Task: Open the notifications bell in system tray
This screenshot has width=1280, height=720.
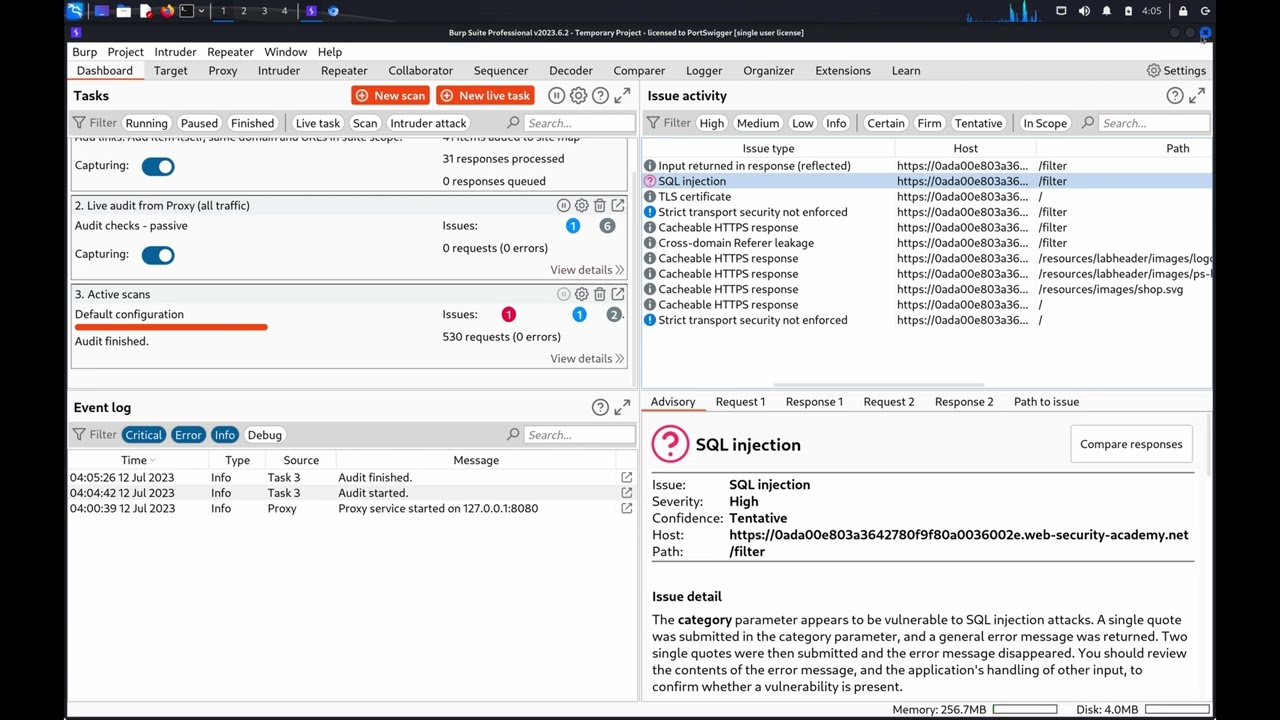Action: 1106,11
